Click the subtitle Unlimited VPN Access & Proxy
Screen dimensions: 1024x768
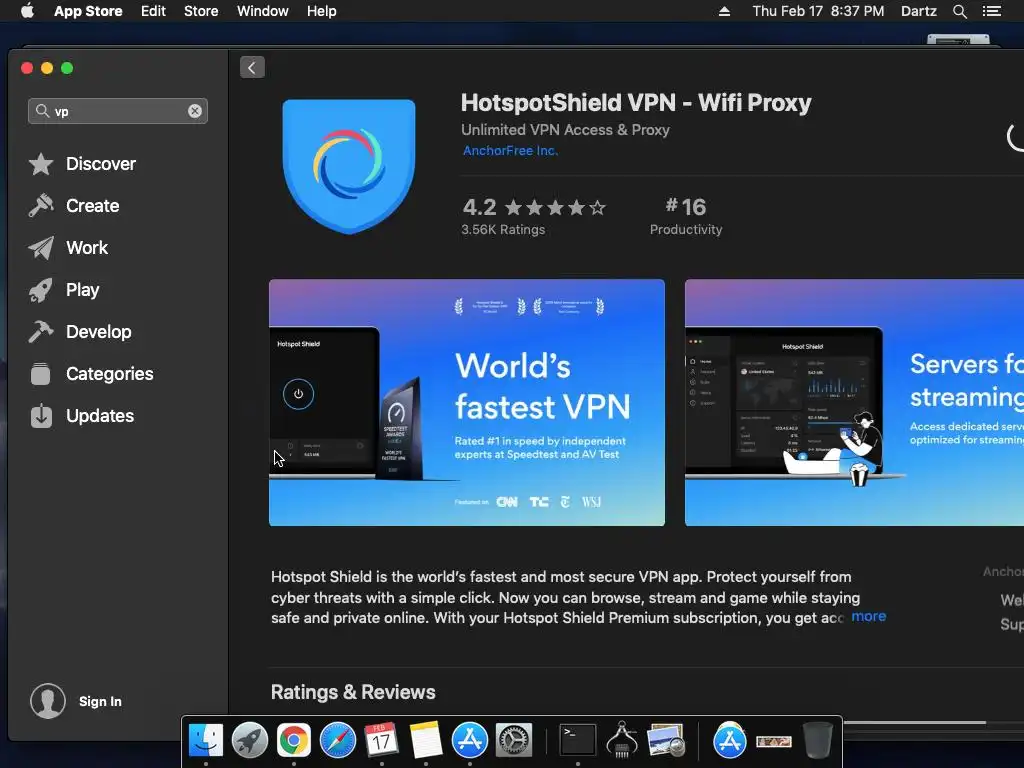point(566,130)
